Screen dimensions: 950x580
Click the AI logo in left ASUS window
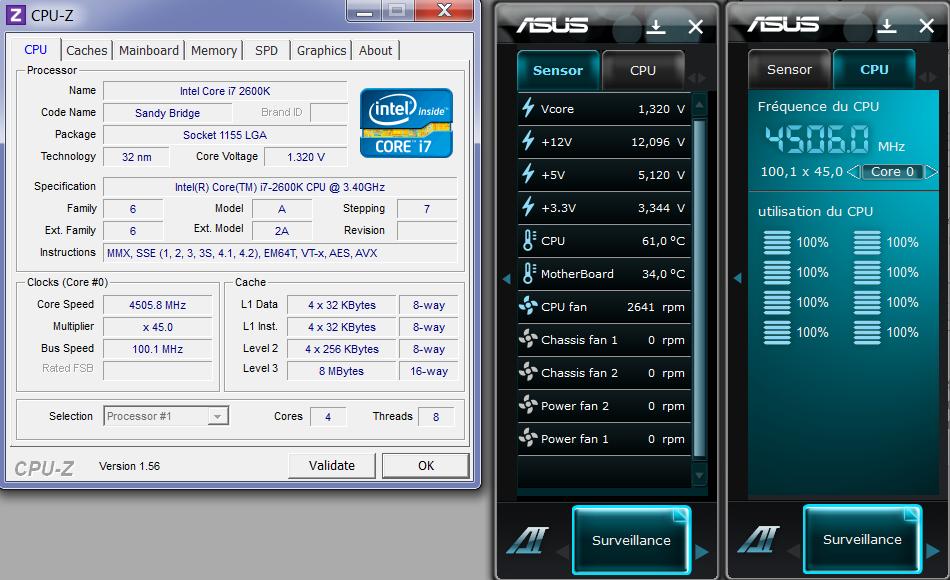tap(528, 539)
